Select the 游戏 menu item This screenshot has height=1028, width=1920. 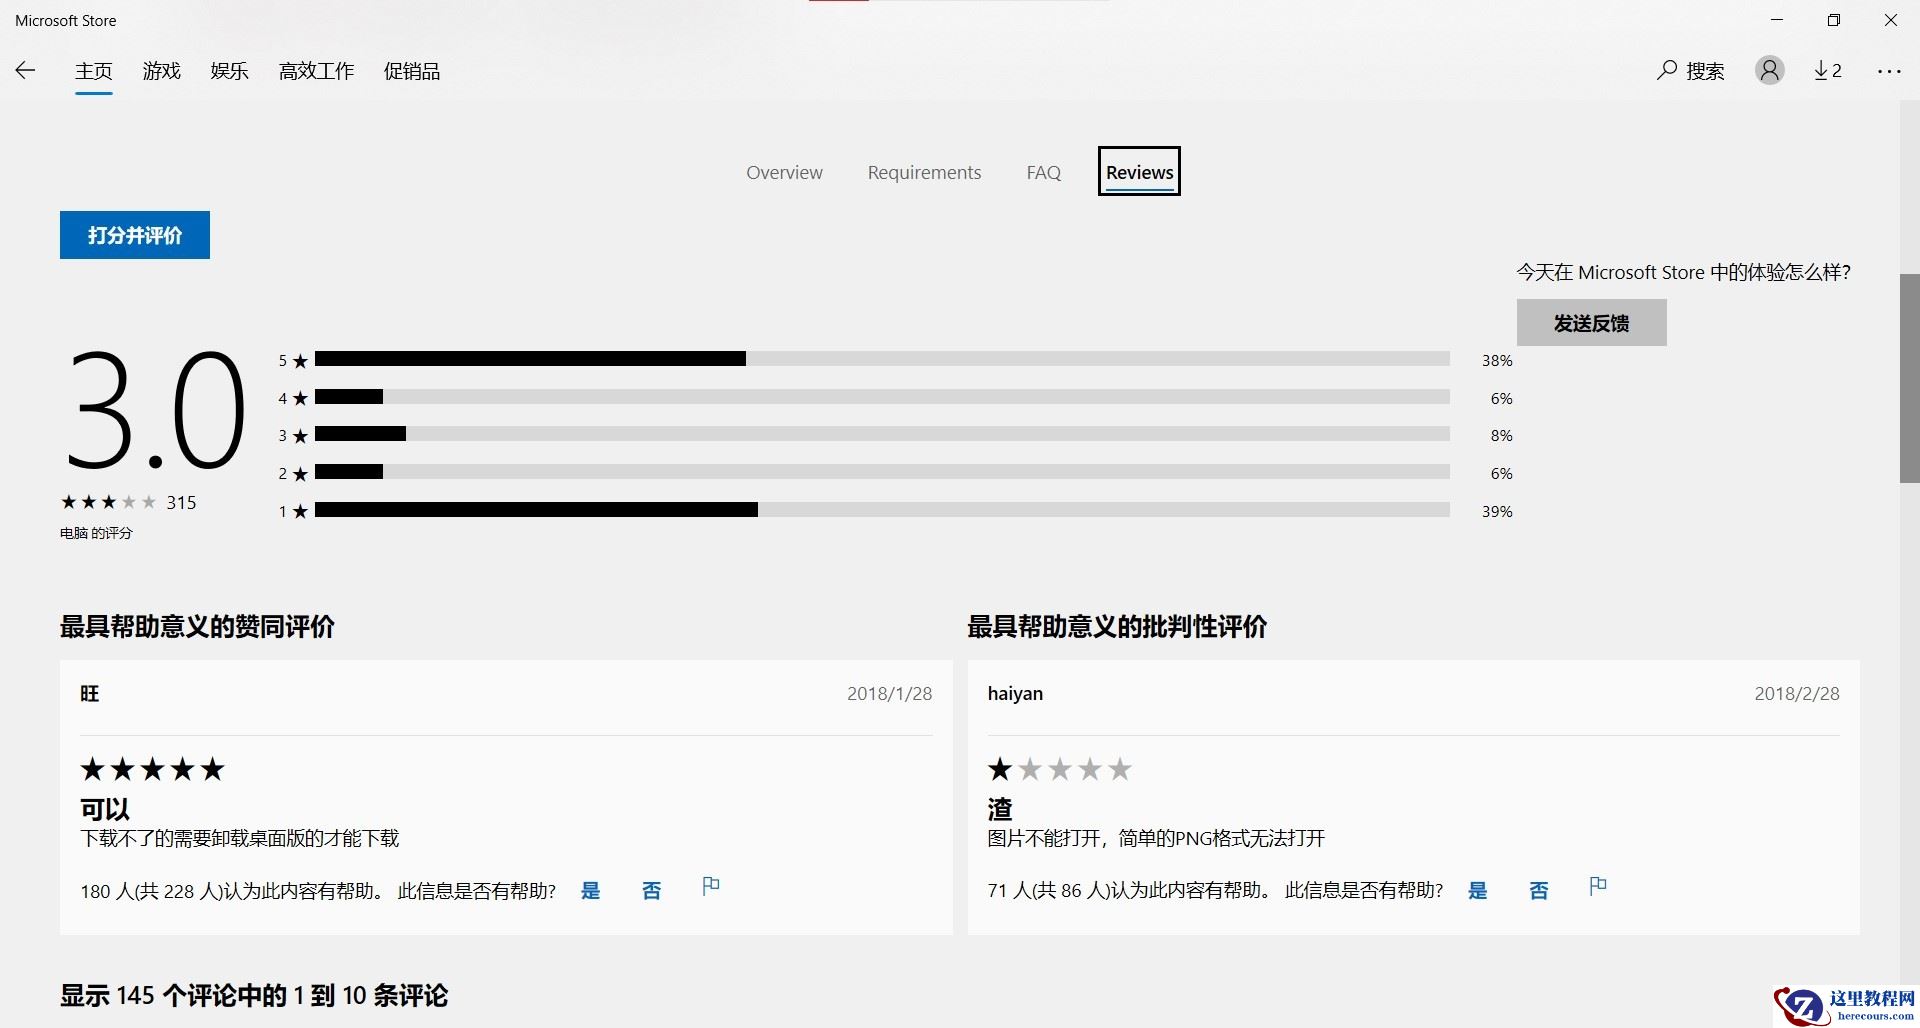(x=161, y=70)
